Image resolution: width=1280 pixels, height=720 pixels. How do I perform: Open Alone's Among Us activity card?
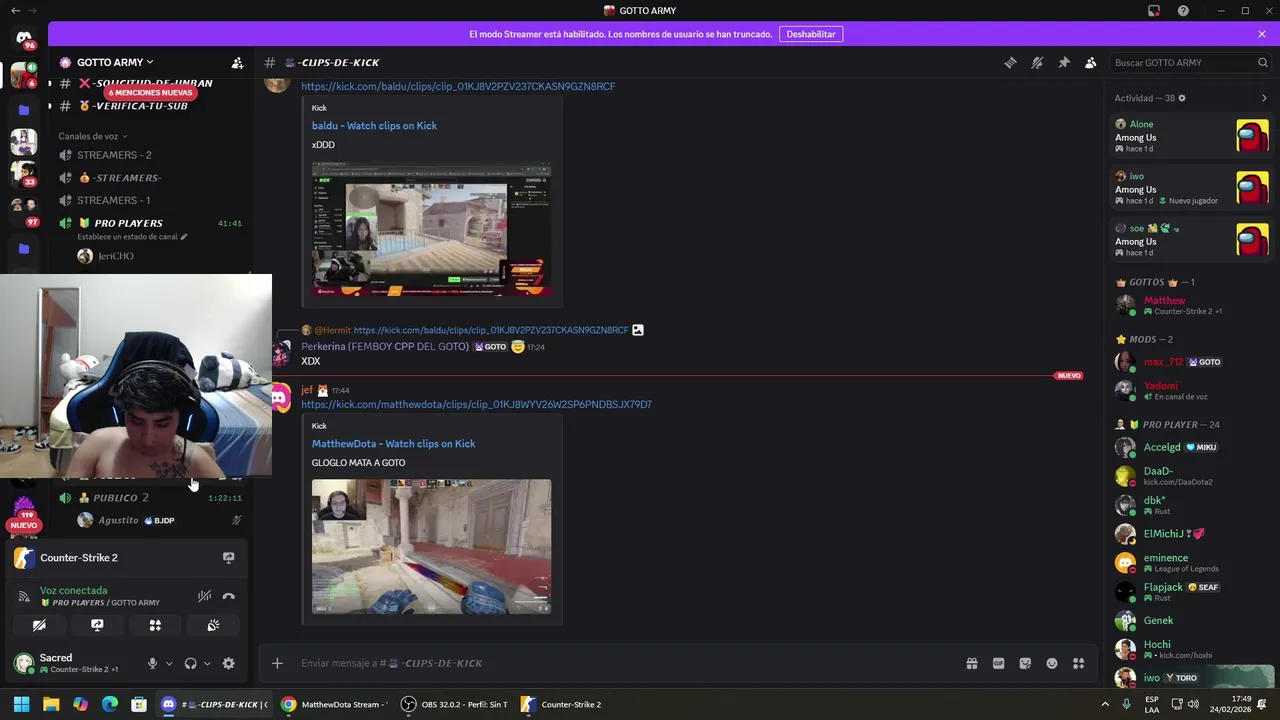[1192, 136]
